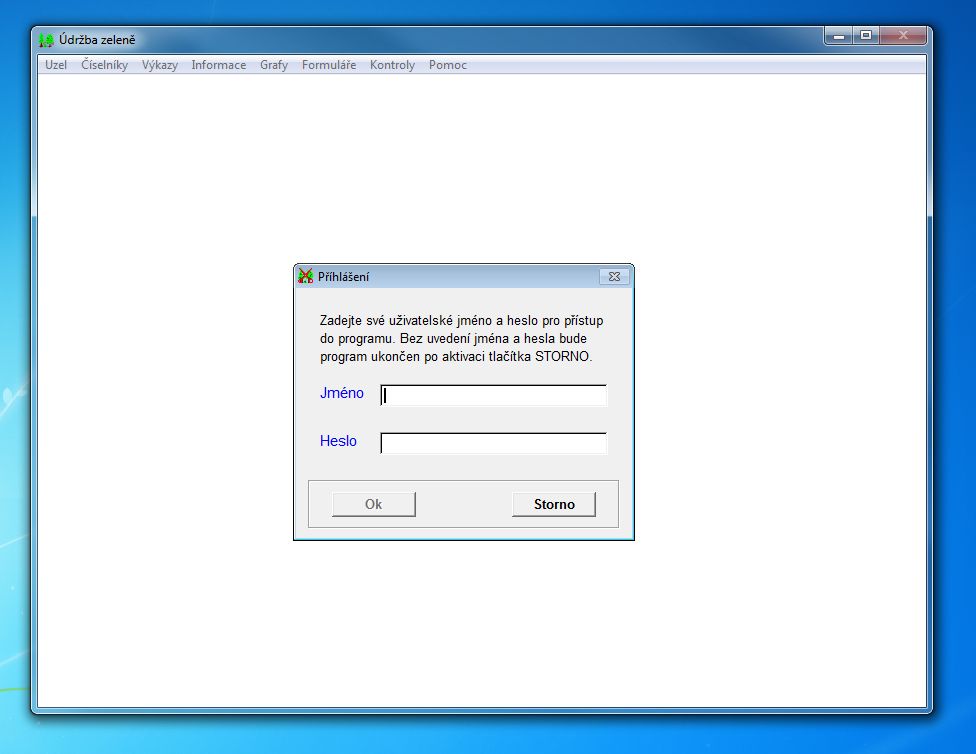Close the Údržba zeleně main window
976x754 pixels.
(x=903, y=35)
